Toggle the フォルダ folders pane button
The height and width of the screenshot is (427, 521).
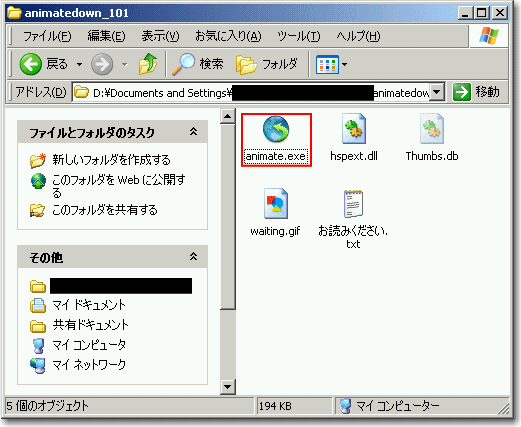click(266, 64)
